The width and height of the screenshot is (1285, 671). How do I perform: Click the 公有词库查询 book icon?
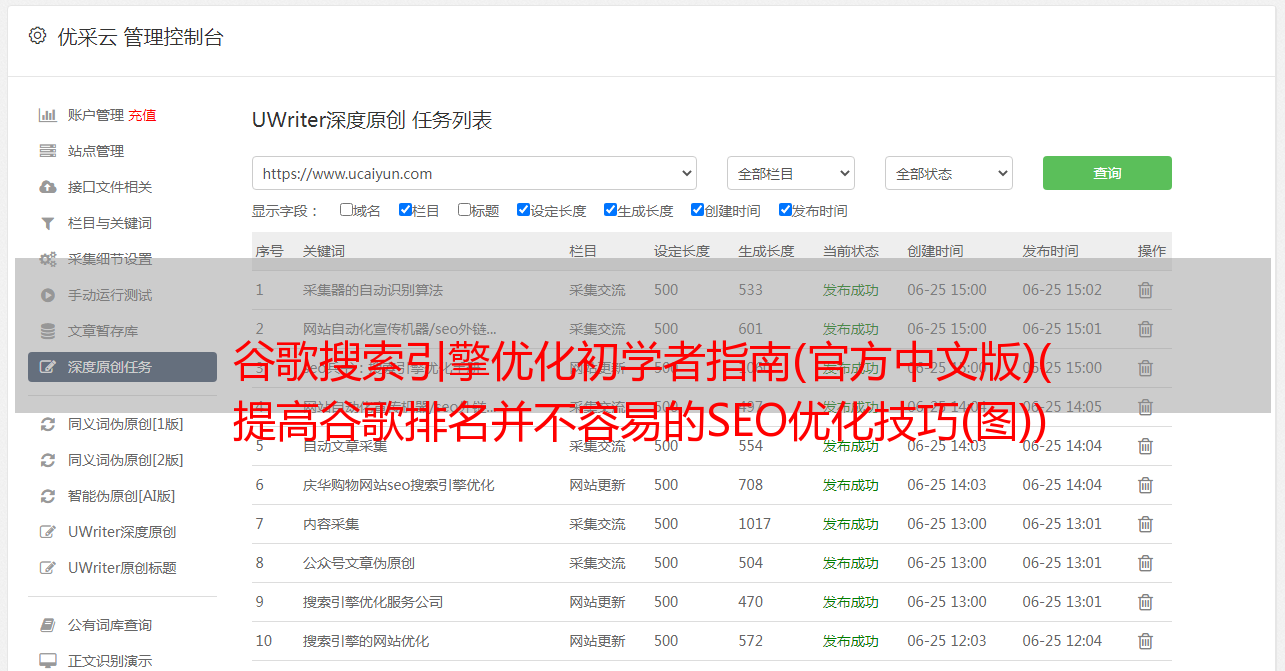click(x=47, y=625)
